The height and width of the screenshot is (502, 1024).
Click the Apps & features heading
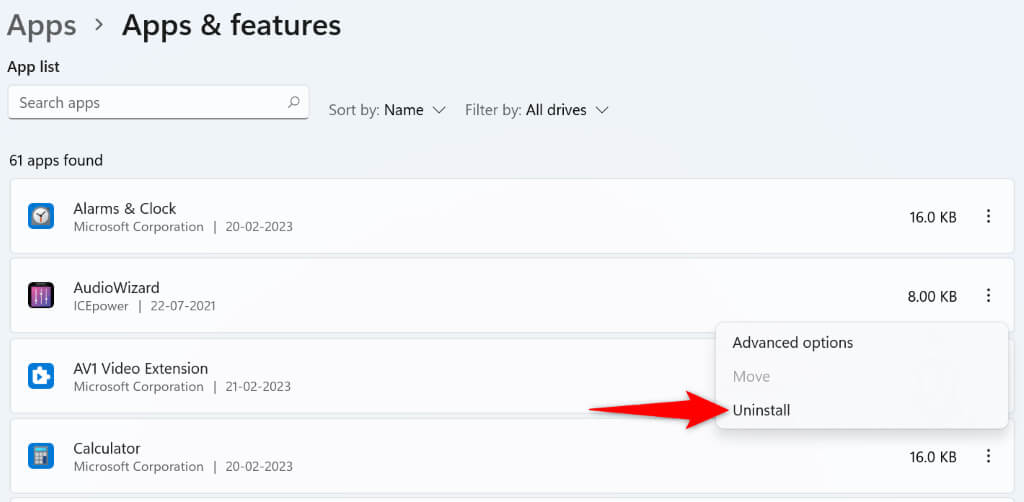231,25
